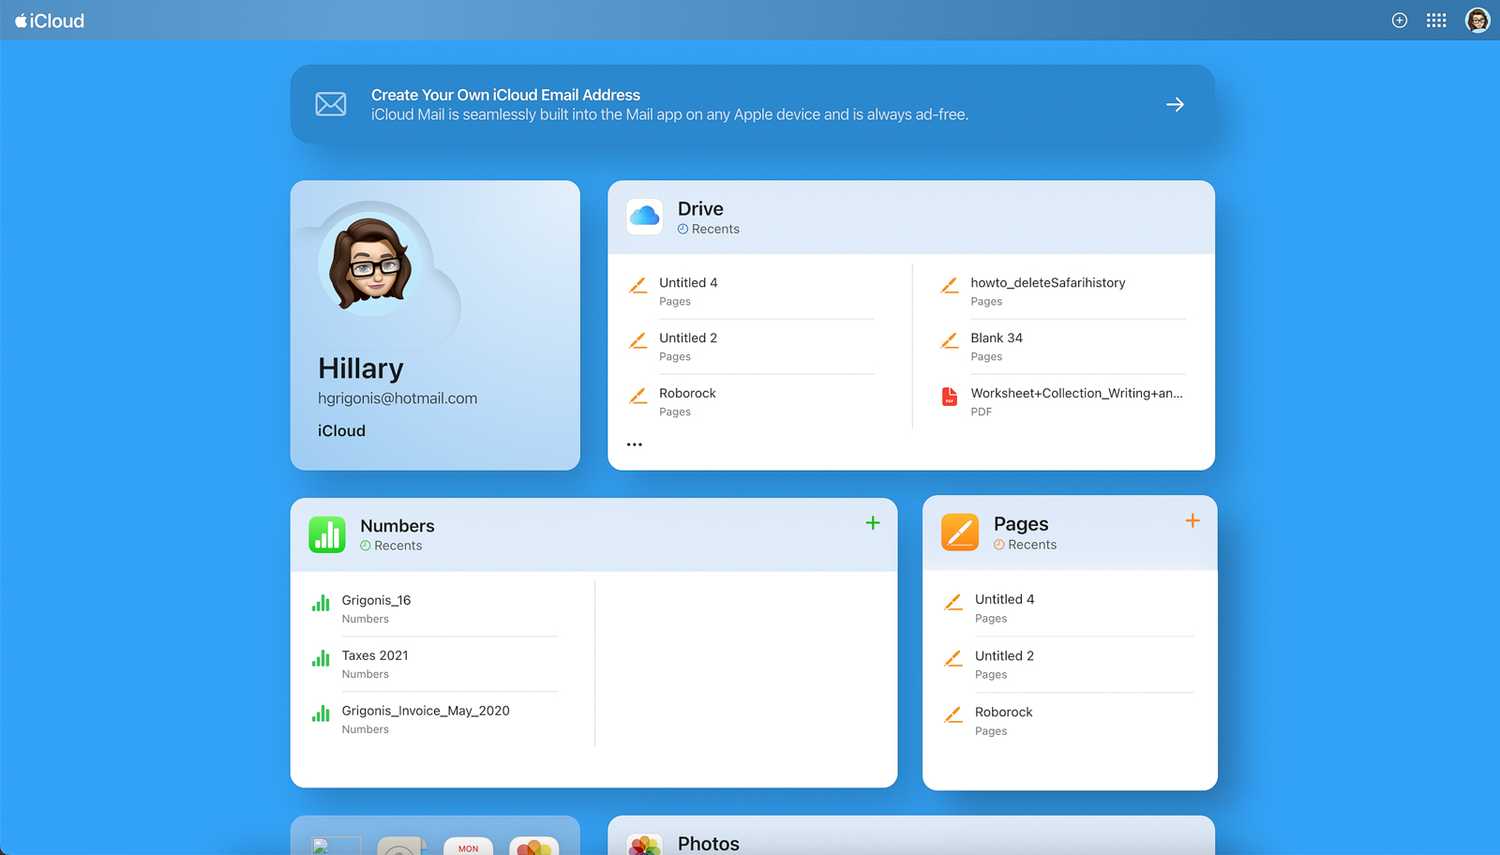Image resolution: width=1500 pixels, height=855 pixels.
Task: Click the mail envelope icon in banner
Action: 331,104
